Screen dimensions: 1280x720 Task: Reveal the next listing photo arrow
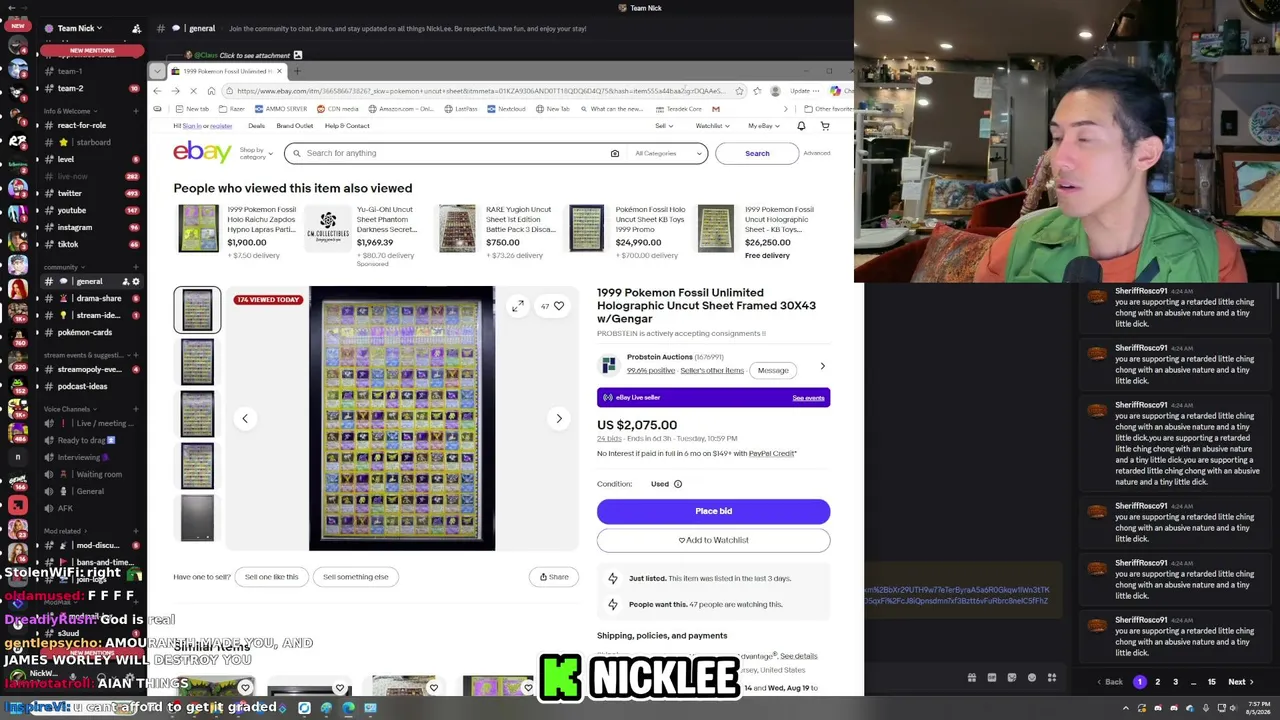click(x=559, y=419)
